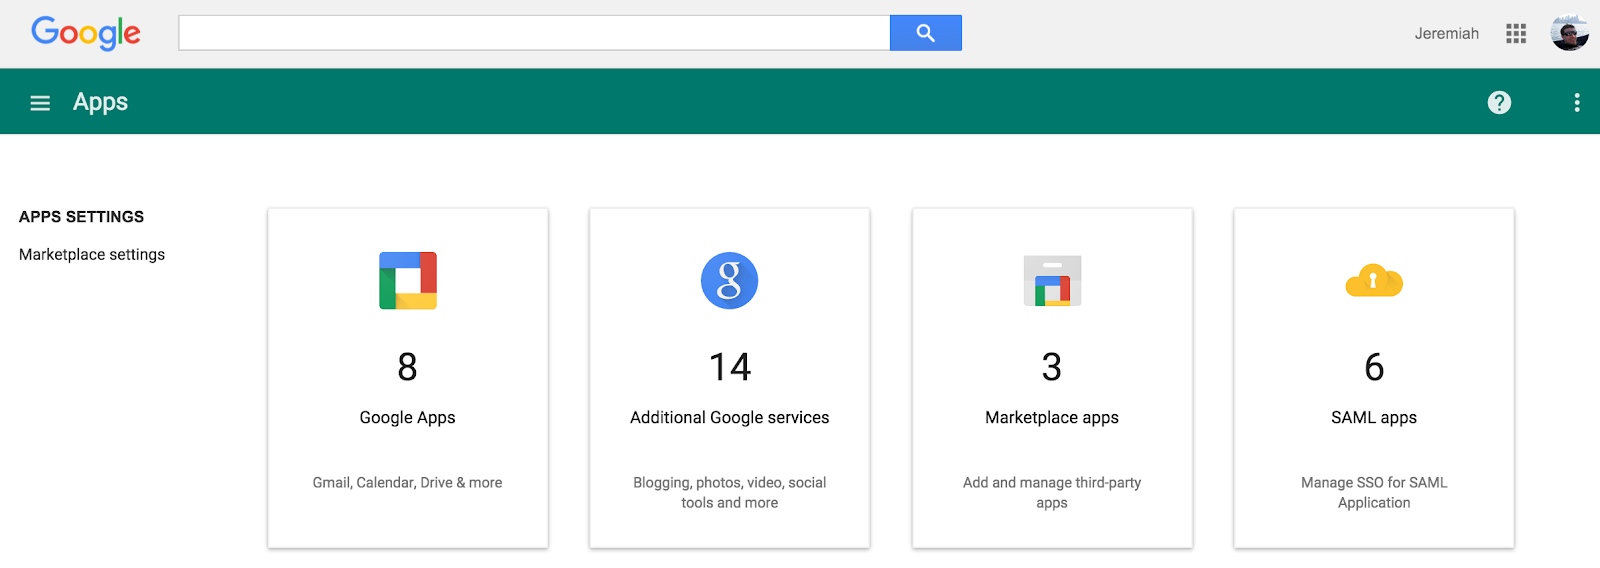Open the hamburger main menu

click(40, 103)
